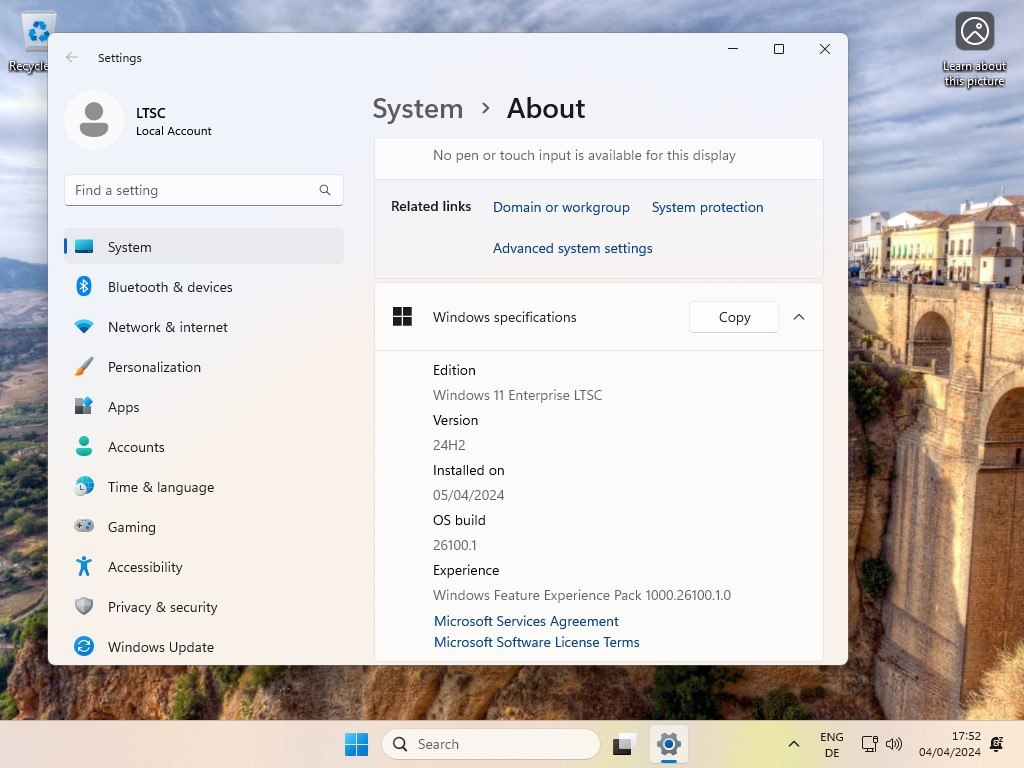Viewport: 1024px width, 768px height.
Task: Open the Gaming settings page
Action: pos(204,526)
